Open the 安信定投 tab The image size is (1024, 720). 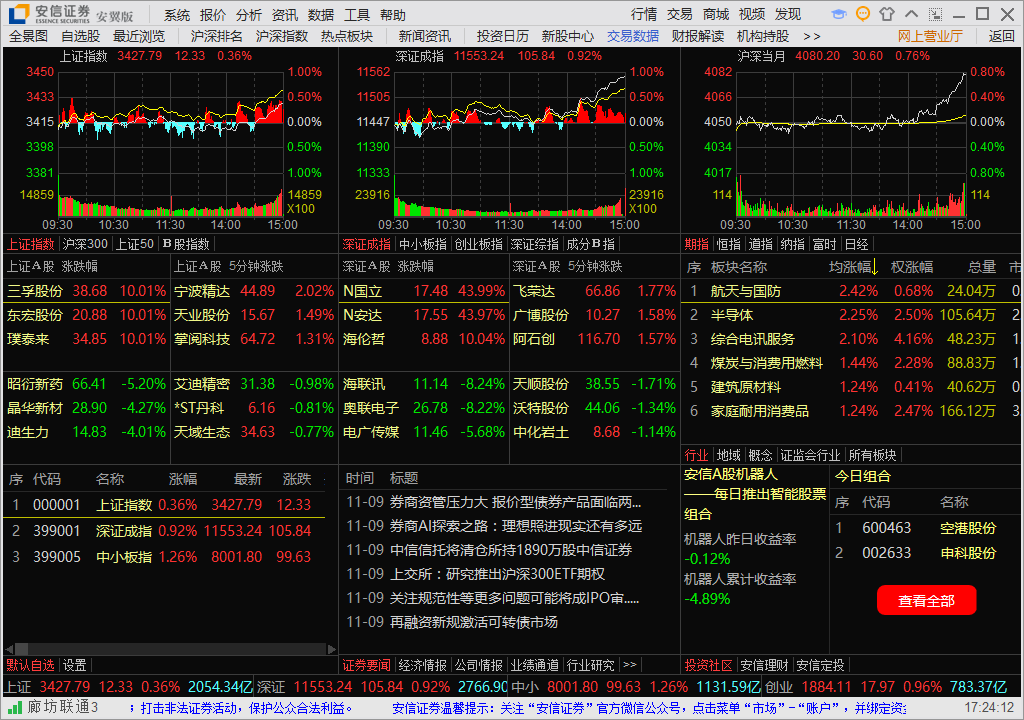click(x=820, y=665)
